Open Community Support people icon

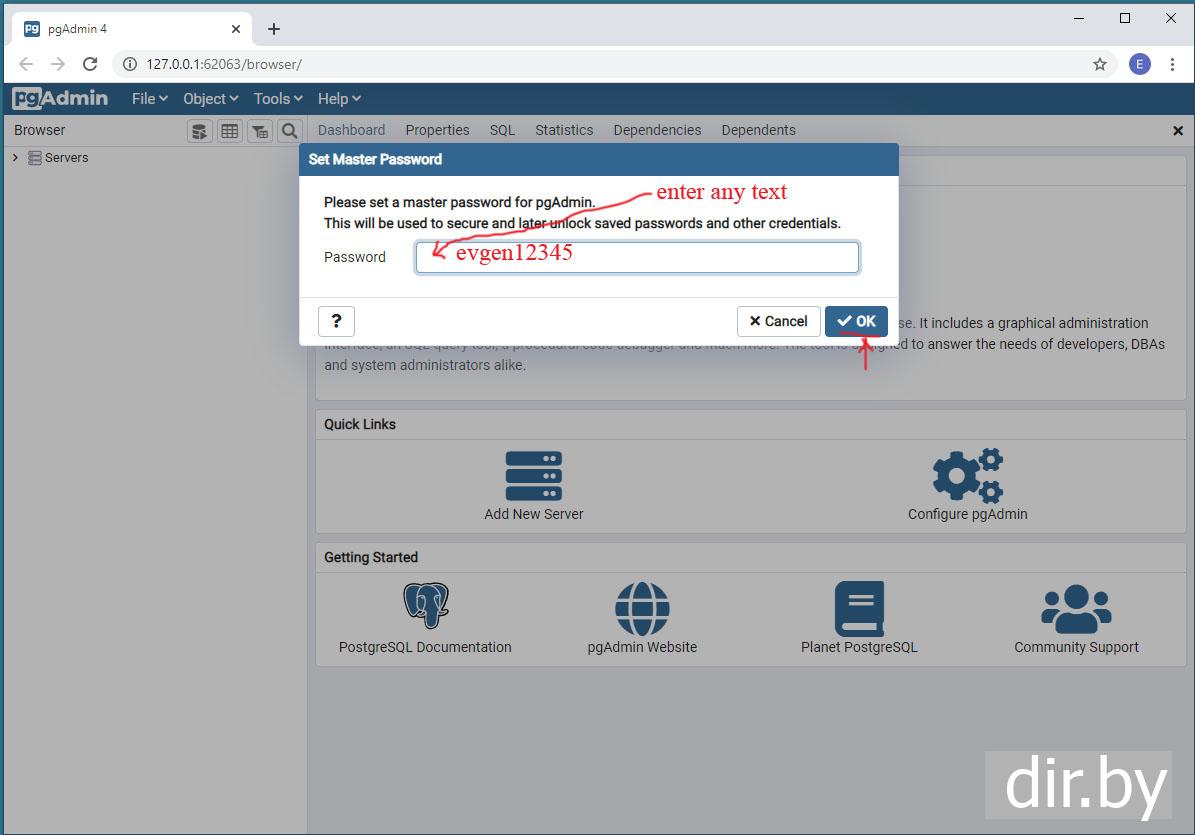coord(1076,609)
